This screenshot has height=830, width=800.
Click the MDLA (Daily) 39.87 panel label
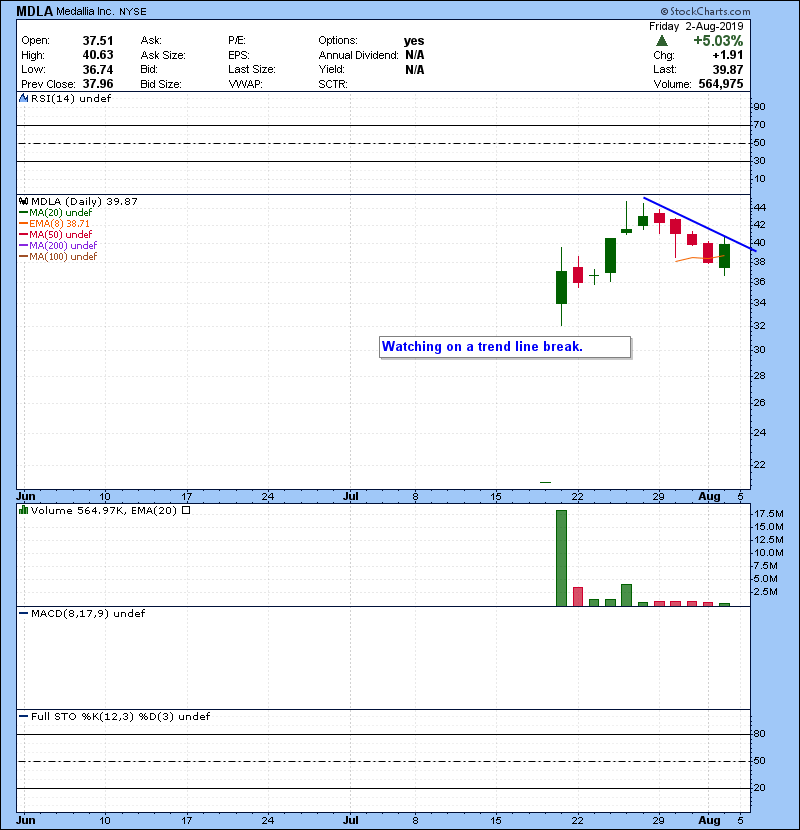(84, 202)
